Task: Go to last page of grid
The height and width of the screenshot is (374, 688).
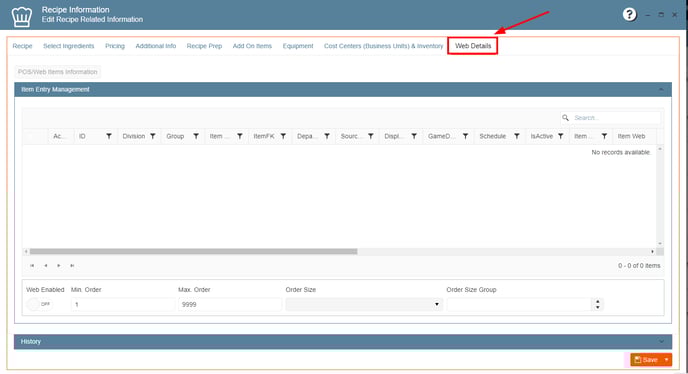Action: coord(72,266)
